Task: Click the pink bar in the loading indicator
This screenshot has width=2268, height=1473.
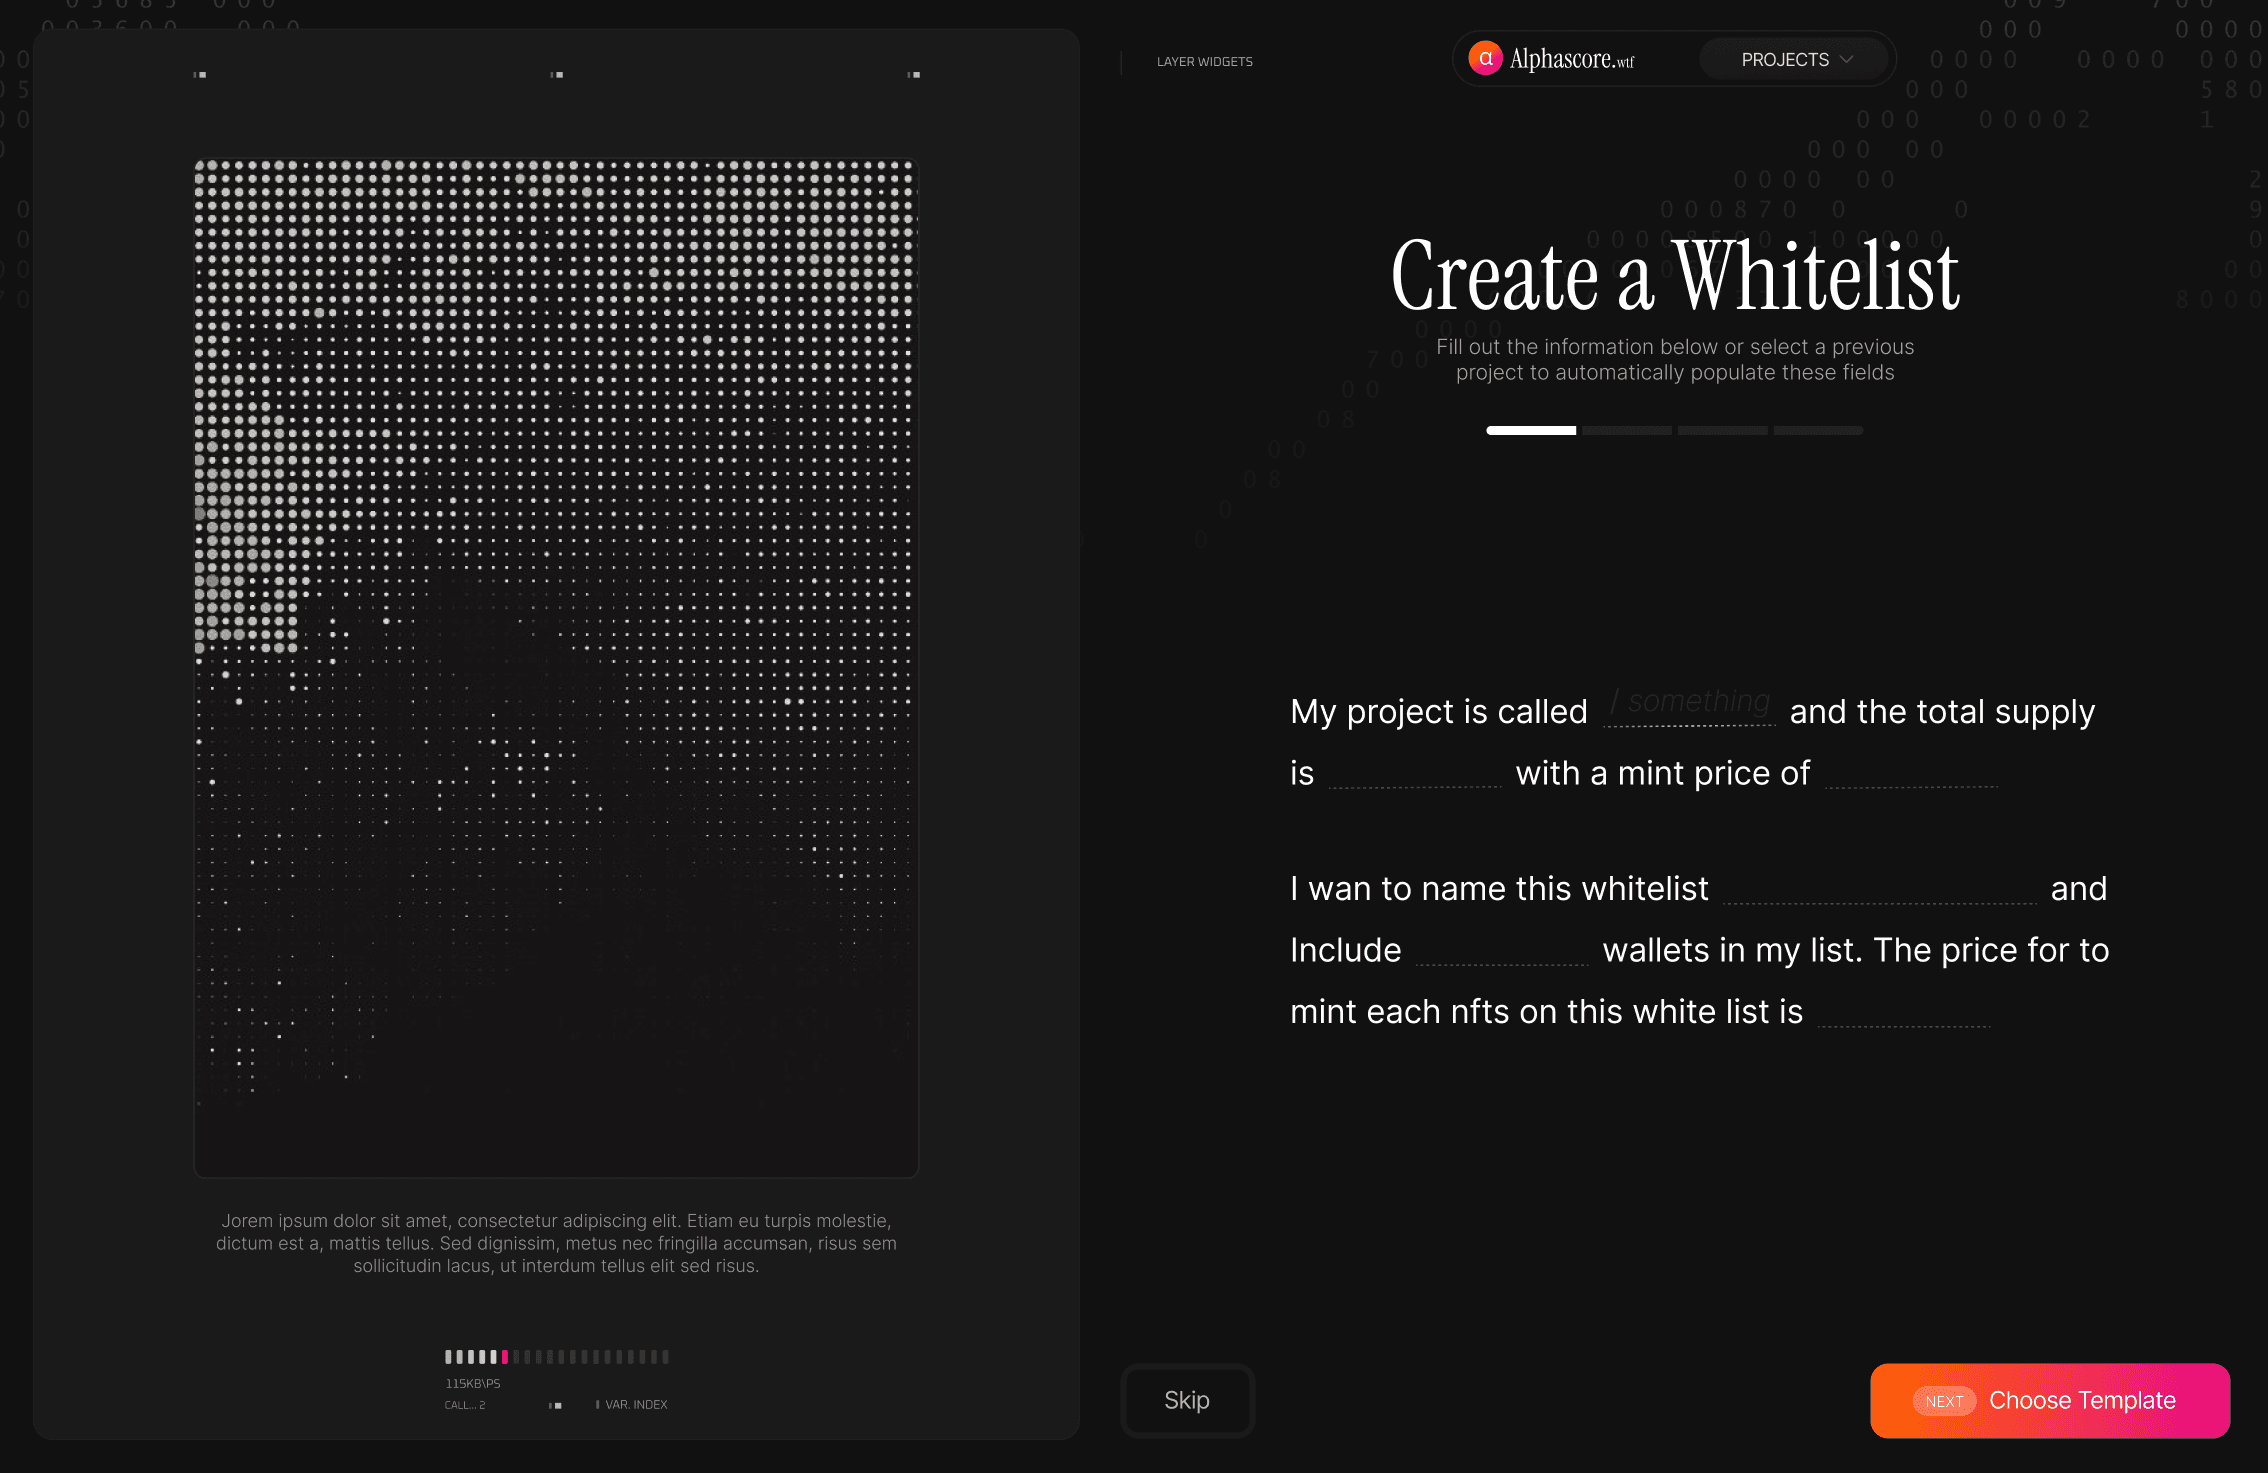Action: tap(505, 1357)
